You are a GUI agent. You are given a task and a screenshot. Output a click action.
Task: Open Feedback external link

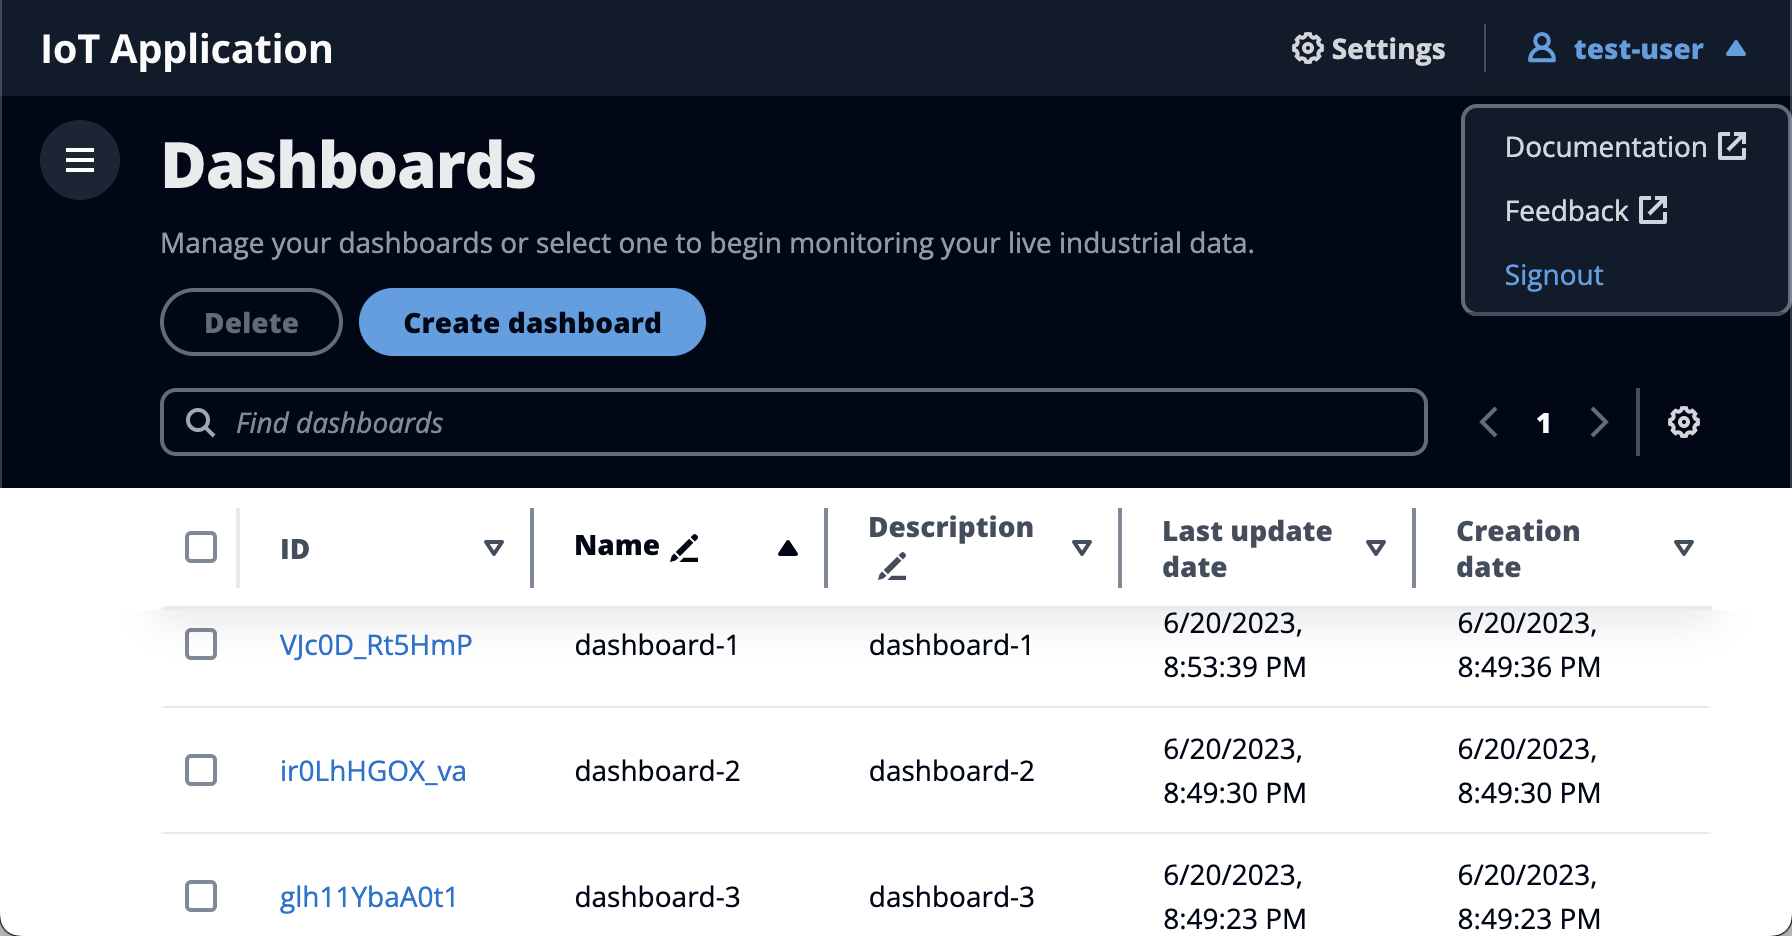coord(1586,211)
